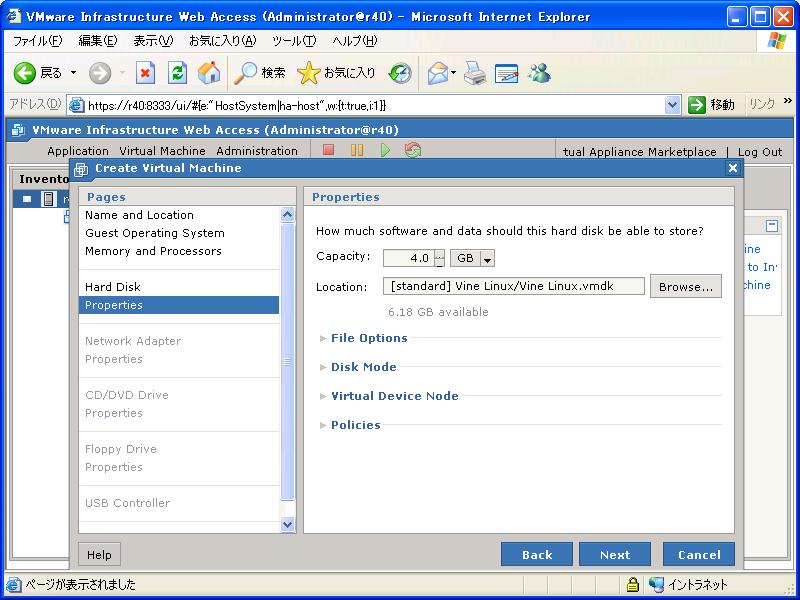
Task: Click the security padlock in status bar
Action: point(633,584)
